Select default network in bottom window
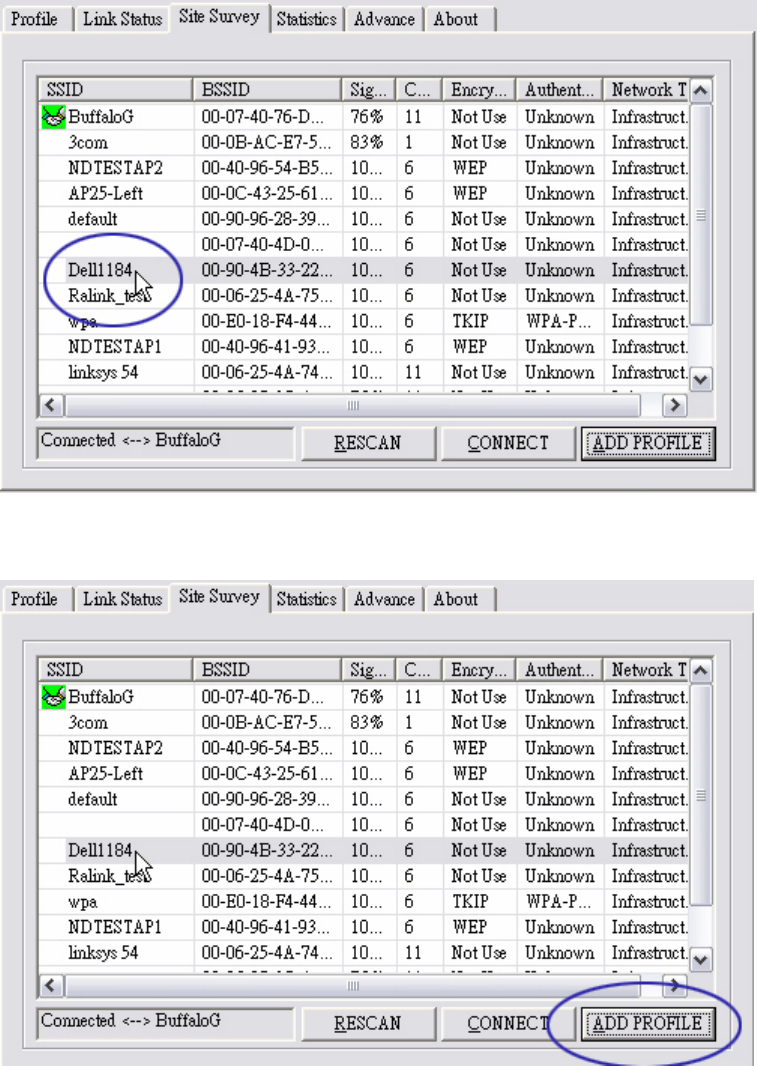Viewport: 757px width, 1066px height. coord(92,799)
